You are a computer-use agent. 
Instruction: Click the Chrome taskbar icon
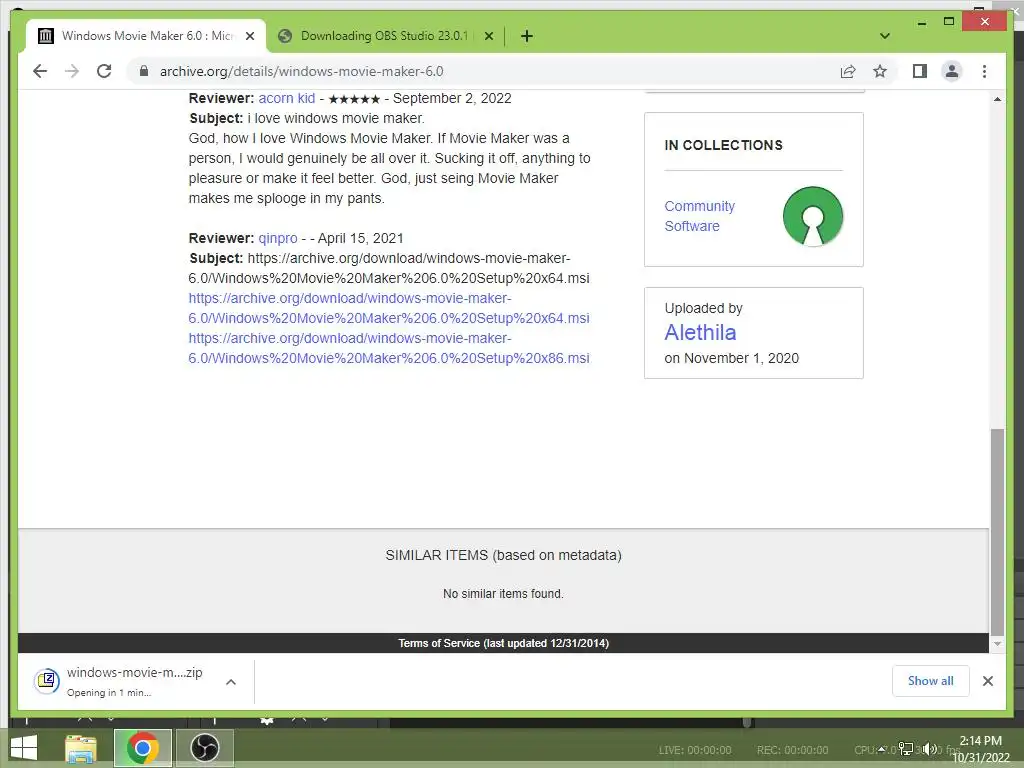click(x=142, y=748)
